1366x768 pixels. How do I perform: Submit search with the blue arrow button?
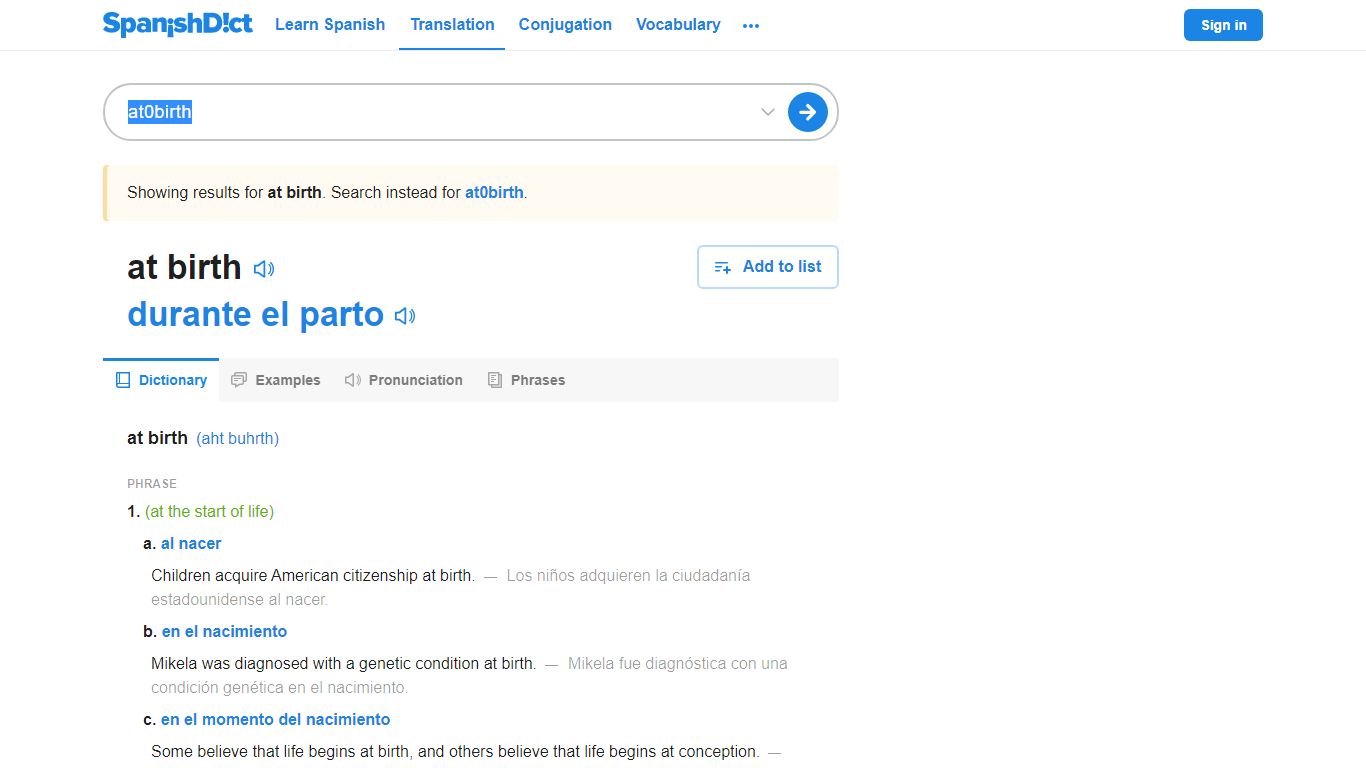click(808, 112)
